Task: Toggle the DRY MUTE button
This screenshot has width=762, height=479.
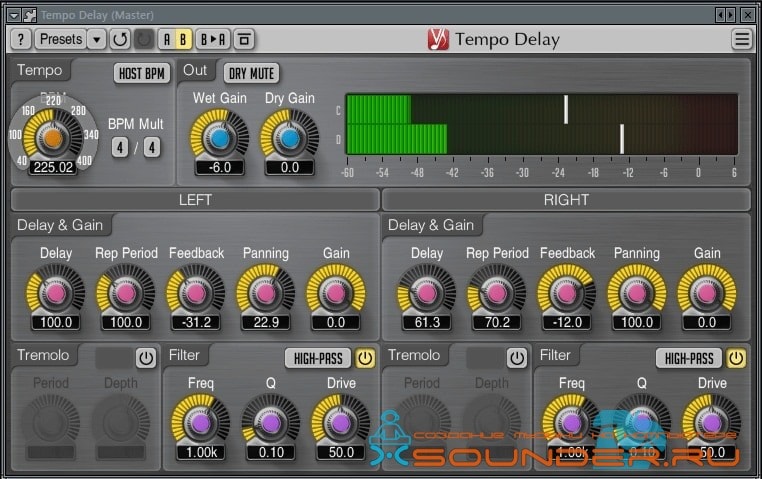Action: point(251,73)
